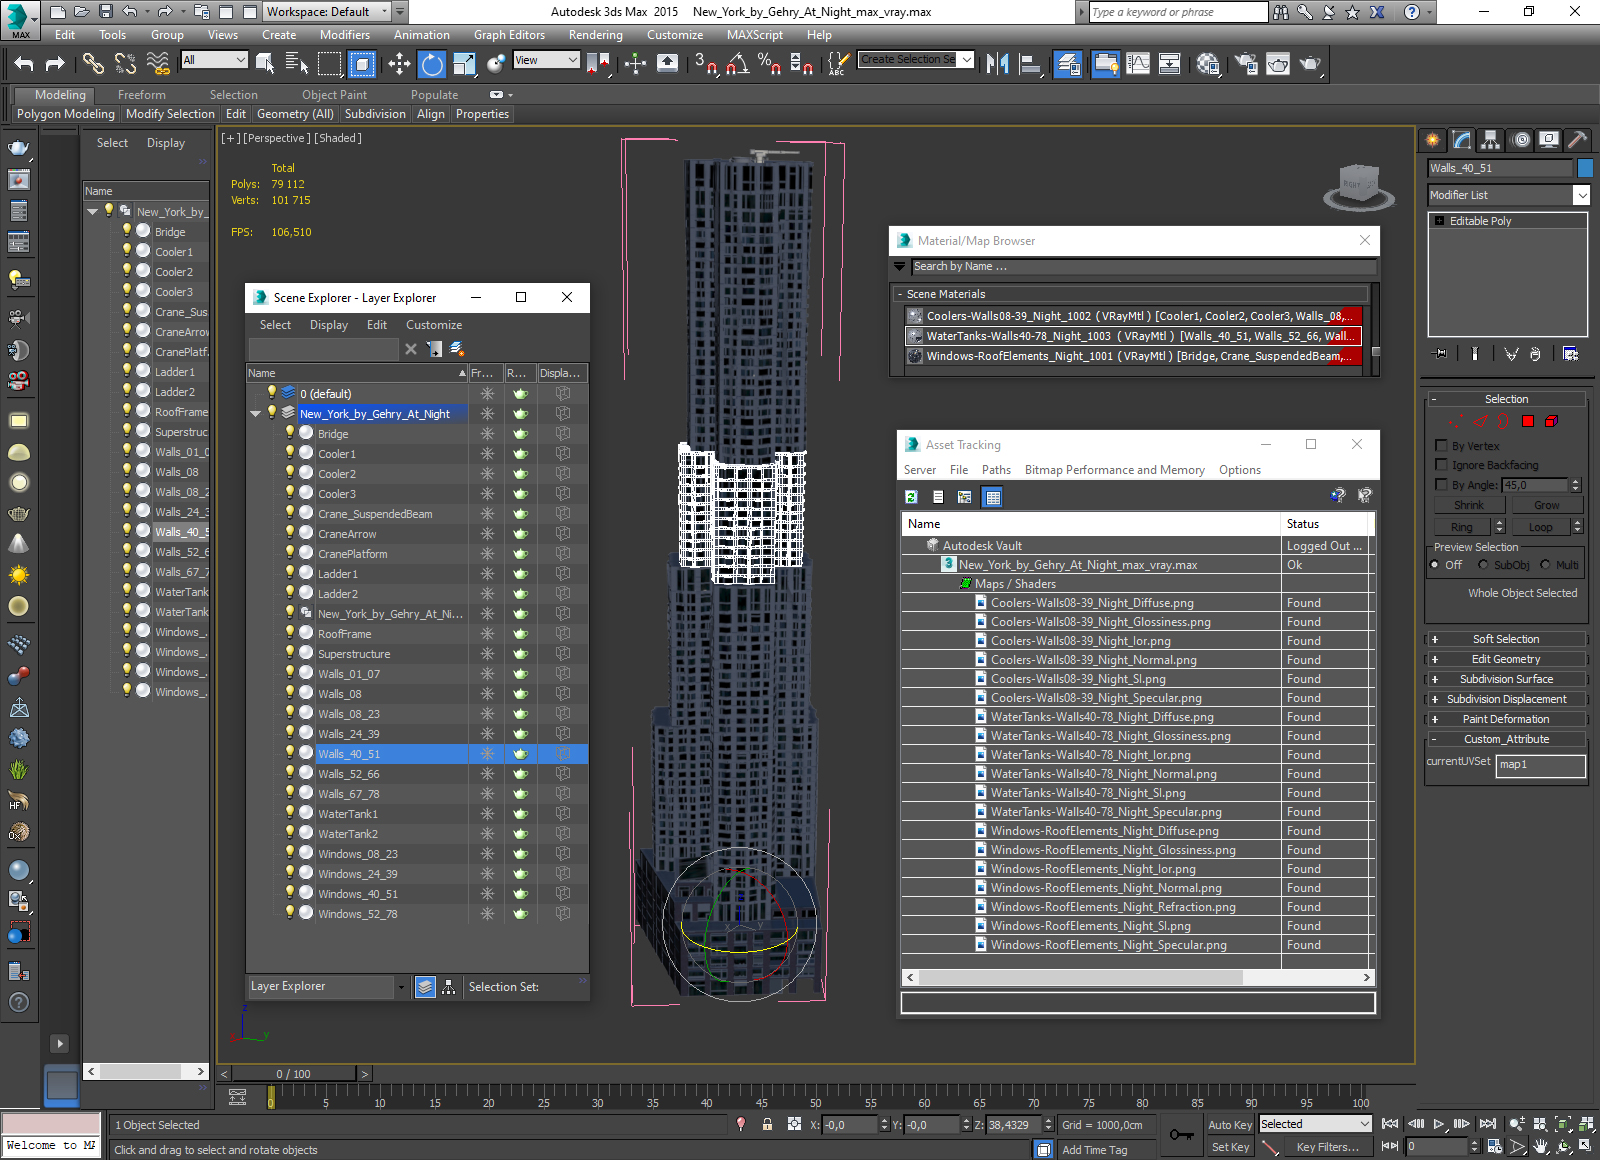
Task: Open the Selection Filter All dropdown
Action: point(214,60)
